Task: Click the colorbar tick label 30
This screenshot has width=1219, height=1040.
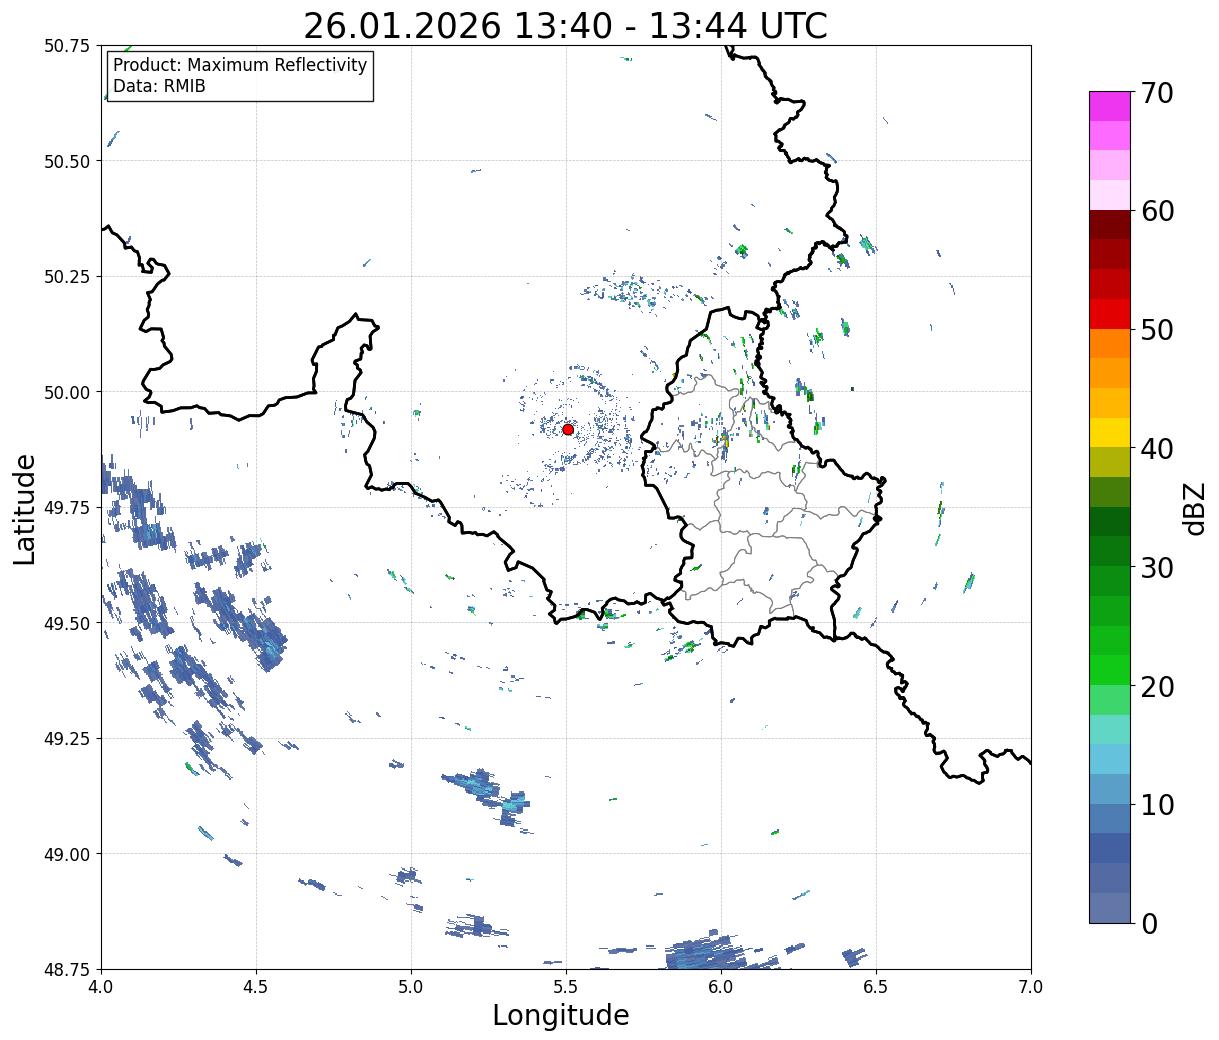Action: tap(1156, 567)
